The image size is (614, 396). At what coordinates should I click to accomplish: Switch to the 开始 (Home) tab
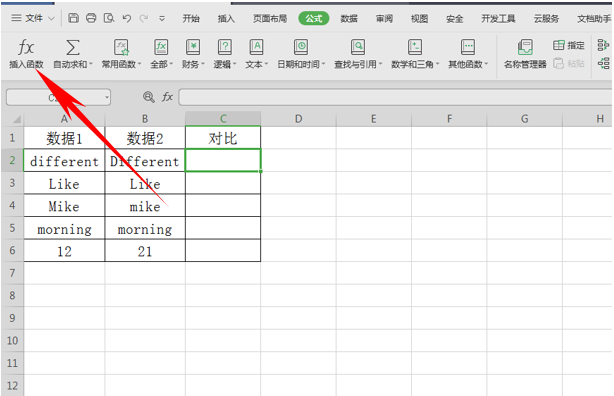[x=191, y=18]
